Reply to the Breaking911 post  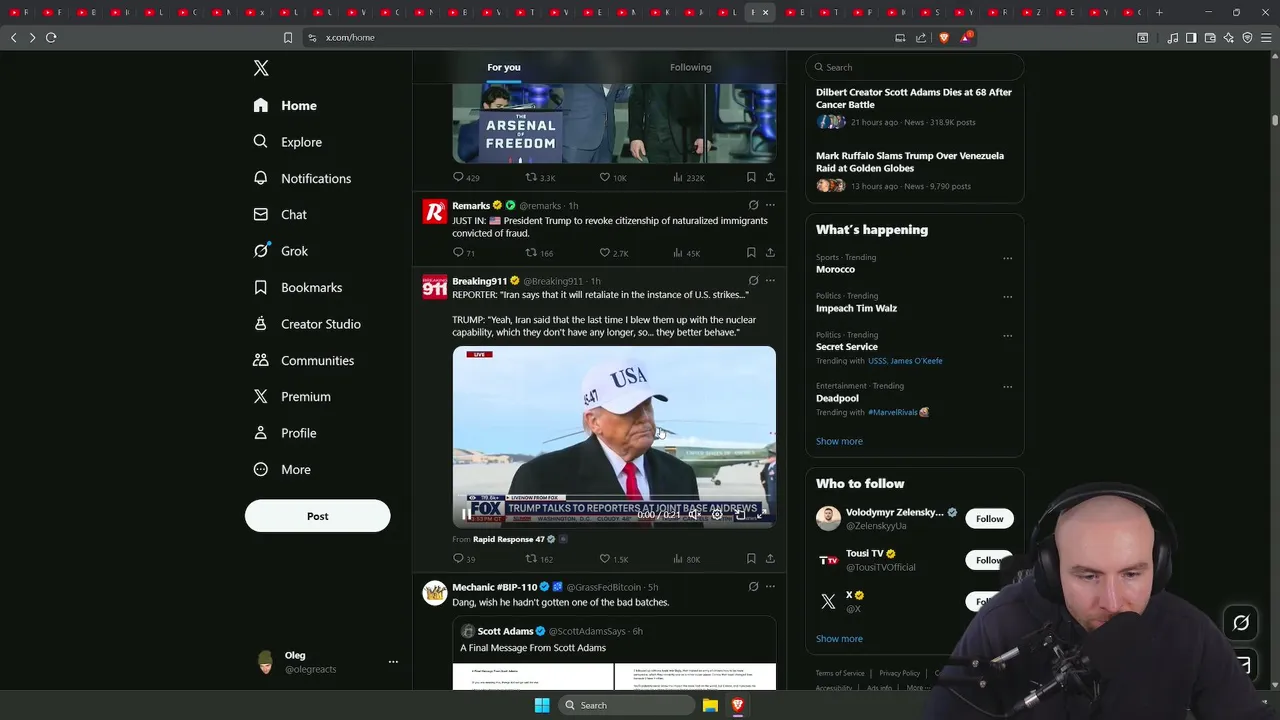click(x=464, y=559)
